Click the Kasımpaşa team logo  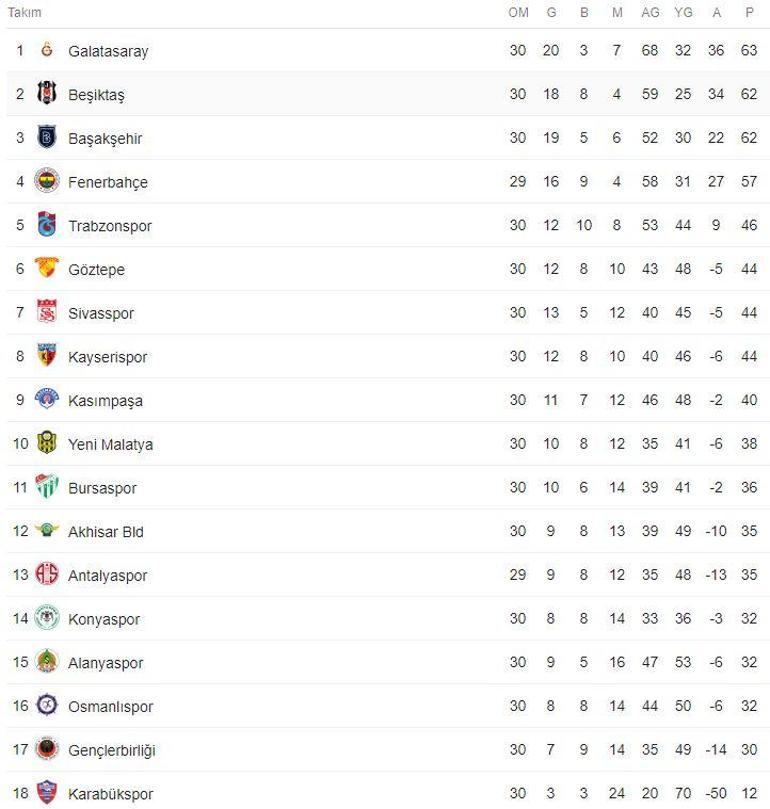tap(47, 399)
